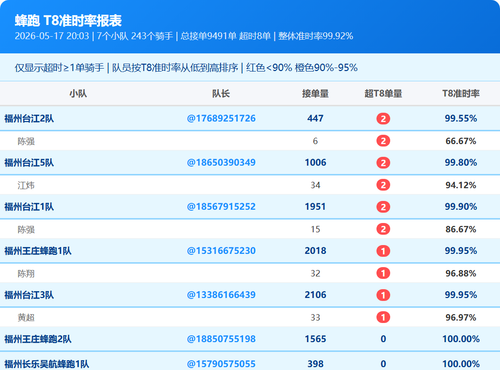Viewport: 500px width, 370px height.
Task: Click the summary line dated 2026-05-17 20:03
Action: click(184, 36)
